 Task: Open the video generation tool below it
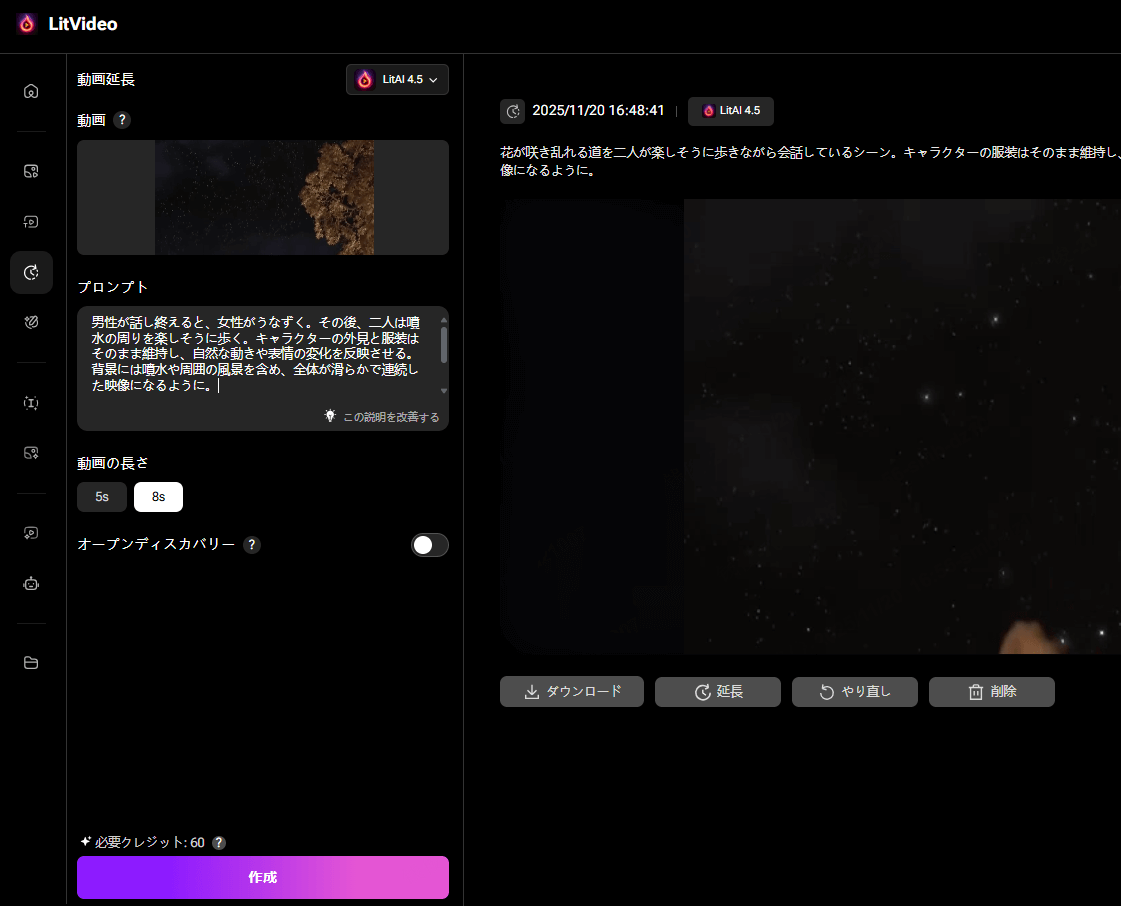pos(31,221)
